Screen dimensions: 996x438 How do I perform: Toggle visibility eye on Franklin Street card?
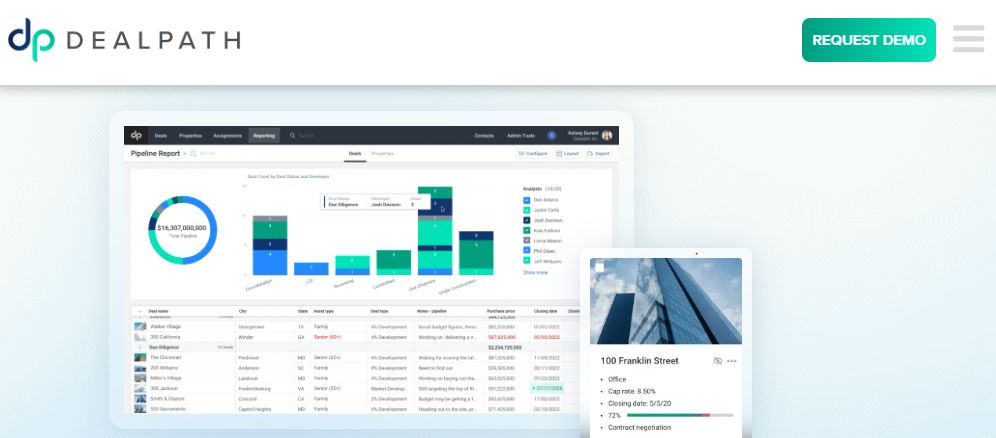coord(717,361)
